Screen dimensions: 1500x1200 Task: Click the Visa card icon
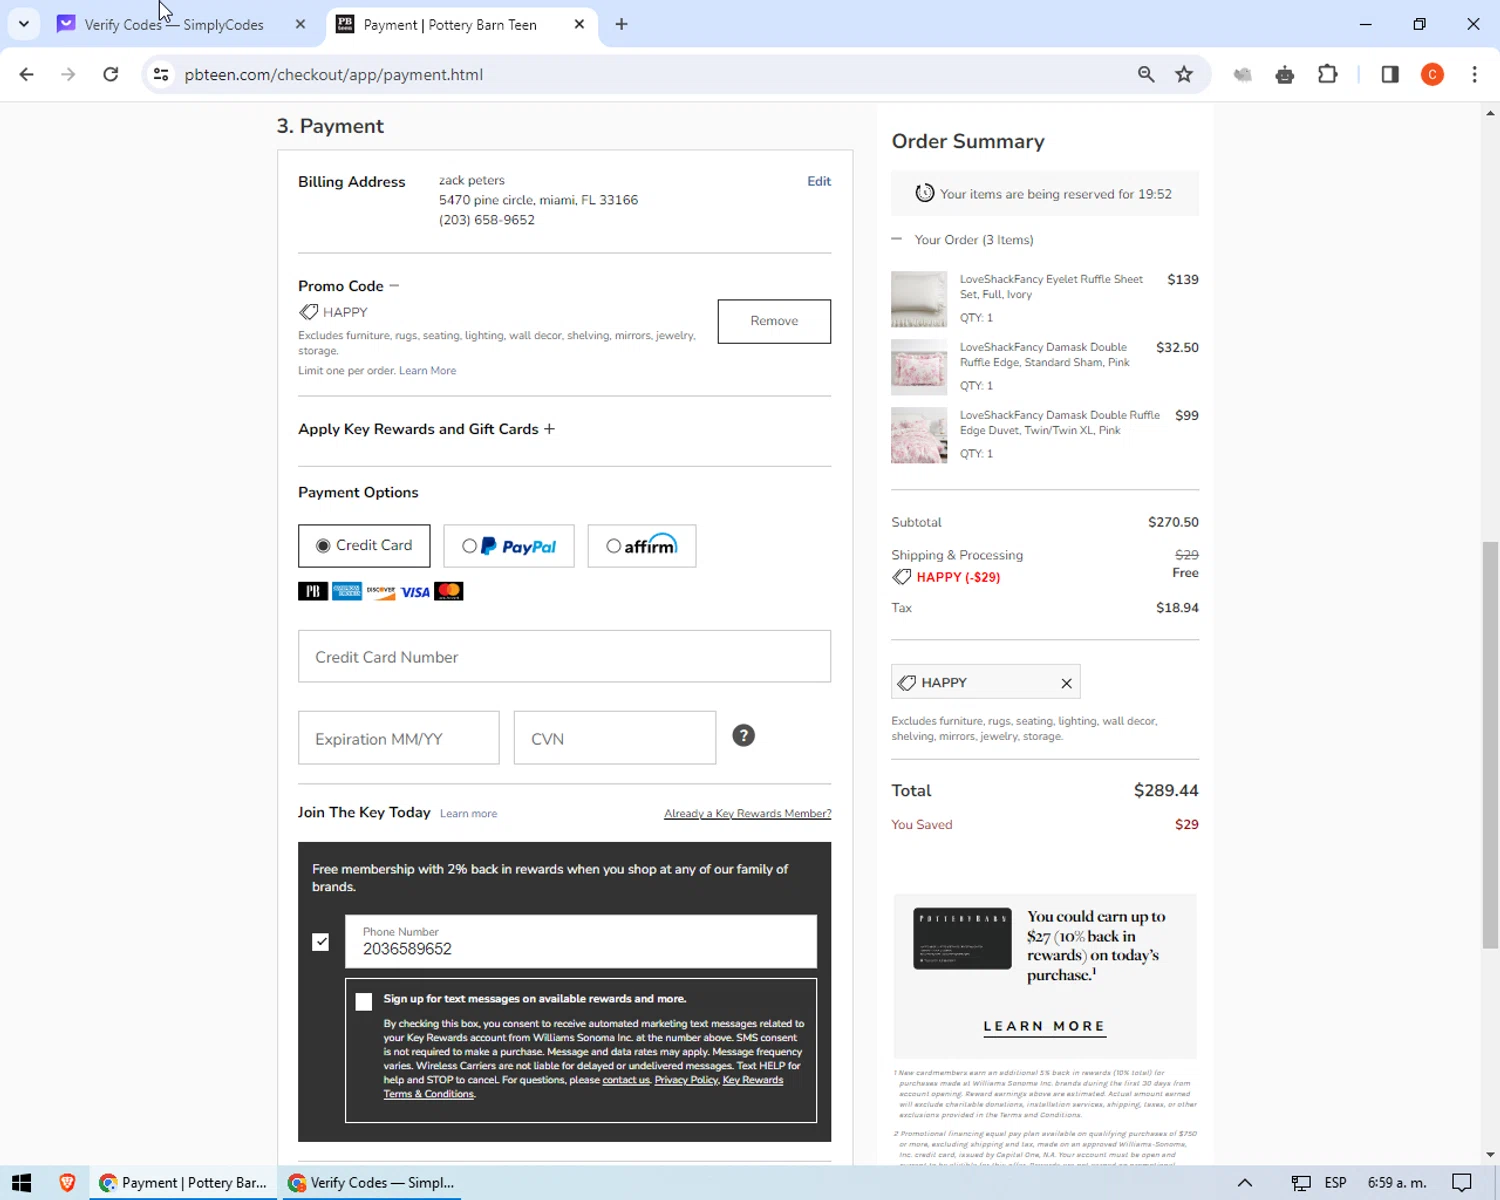click(x=415, y=591)
